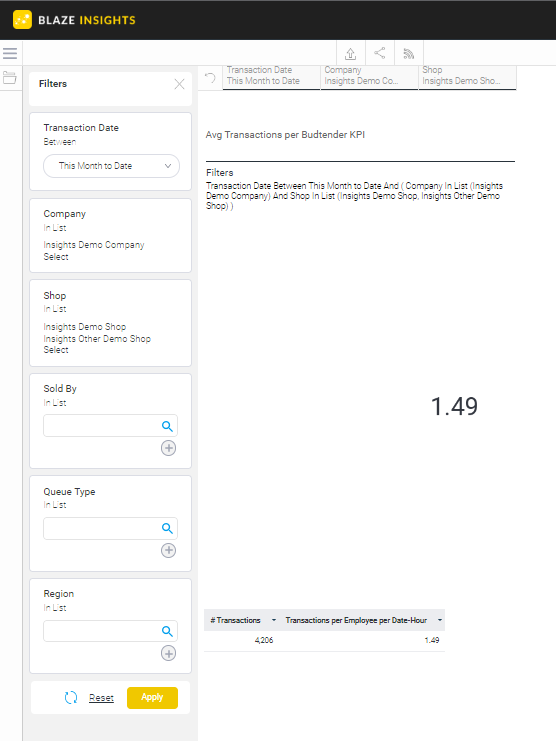Click Select under Company filter
The width and height of the screenshot is (556, 741).
[56, 257]
